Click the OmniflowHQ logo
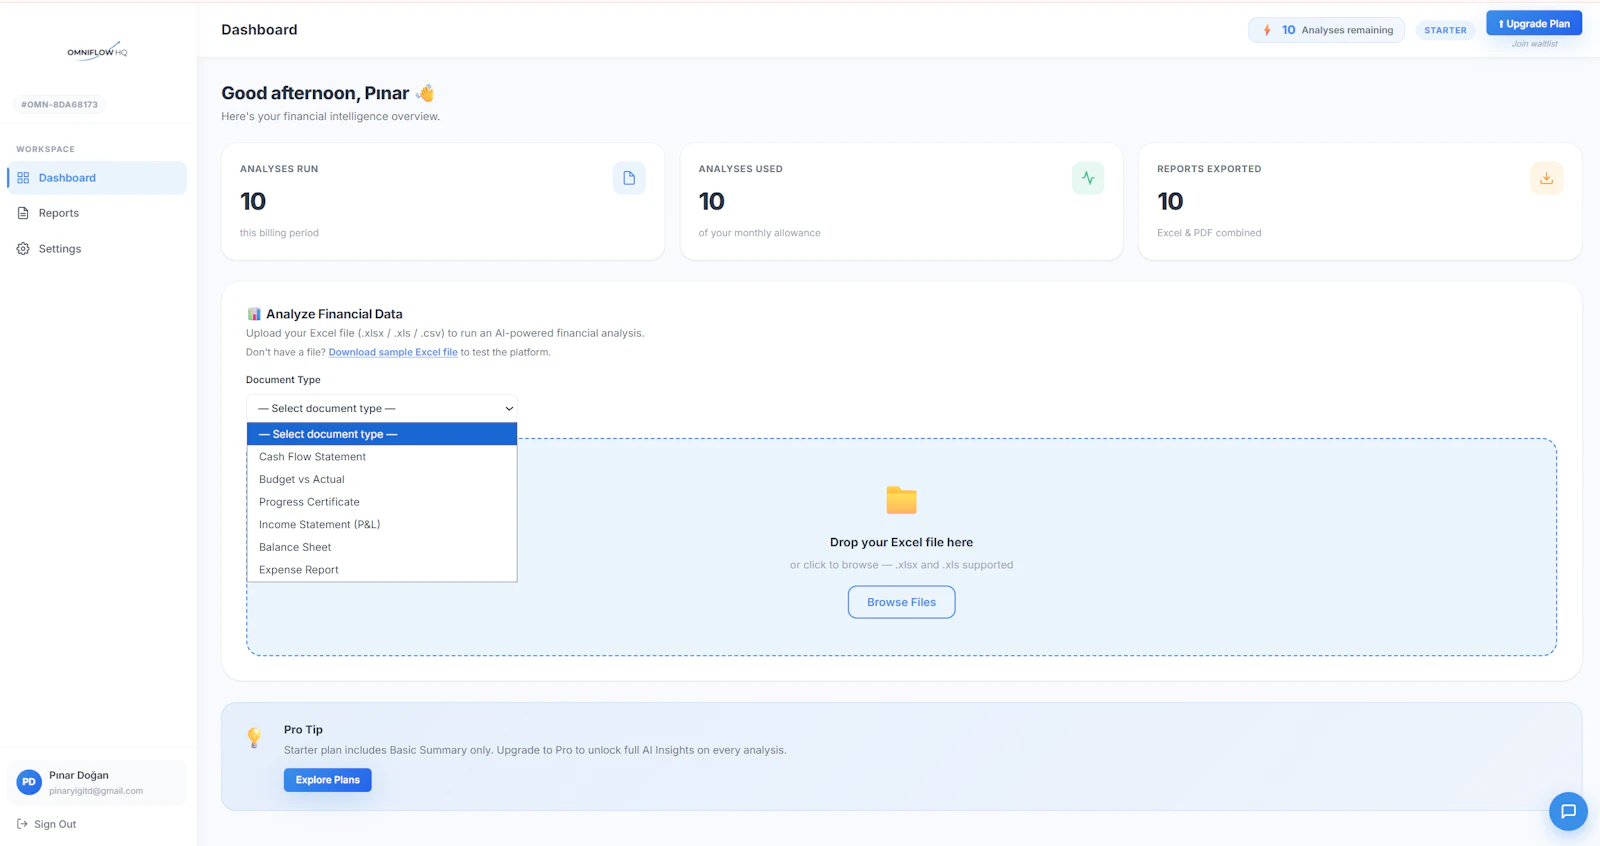The width and height of the screenshot is (1600, 846). [97, 51]
